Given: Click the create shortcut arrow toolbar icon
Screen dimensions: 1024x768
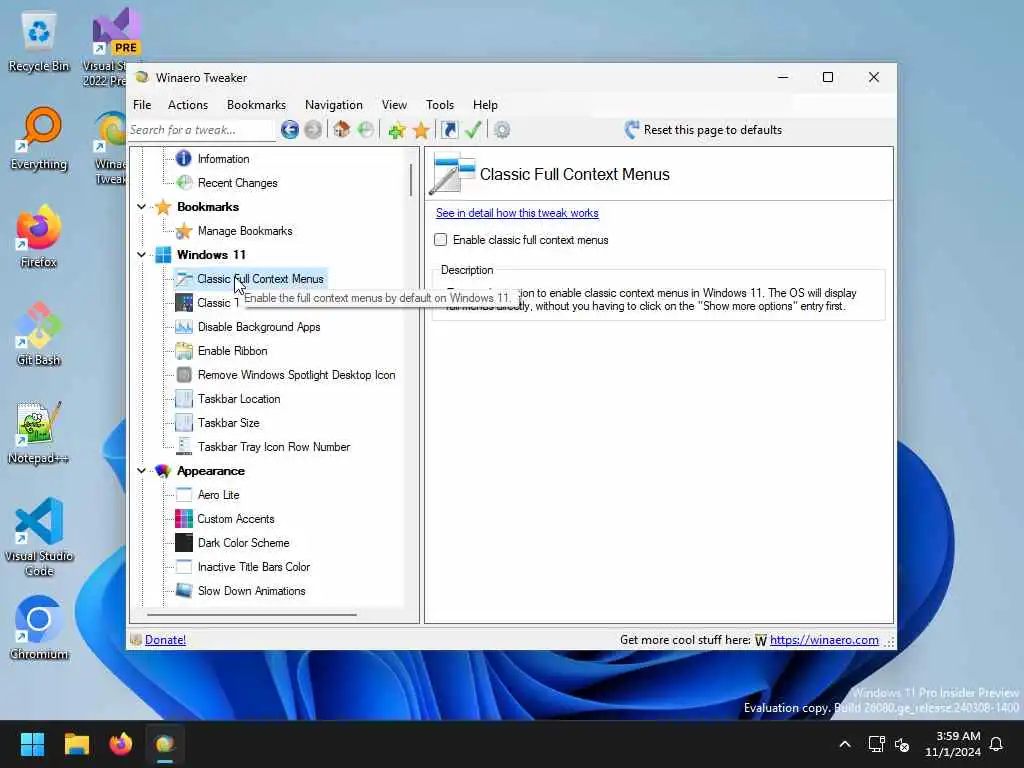Looking at the screenshot, I should 449,130.
